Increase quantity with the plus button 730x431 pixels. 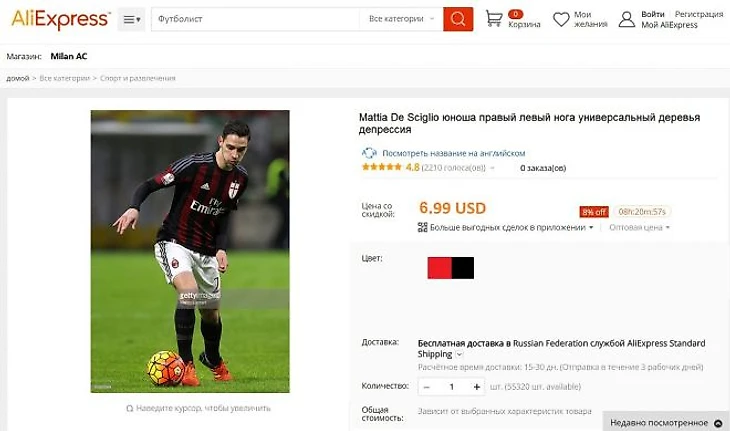tap(476, 387)
